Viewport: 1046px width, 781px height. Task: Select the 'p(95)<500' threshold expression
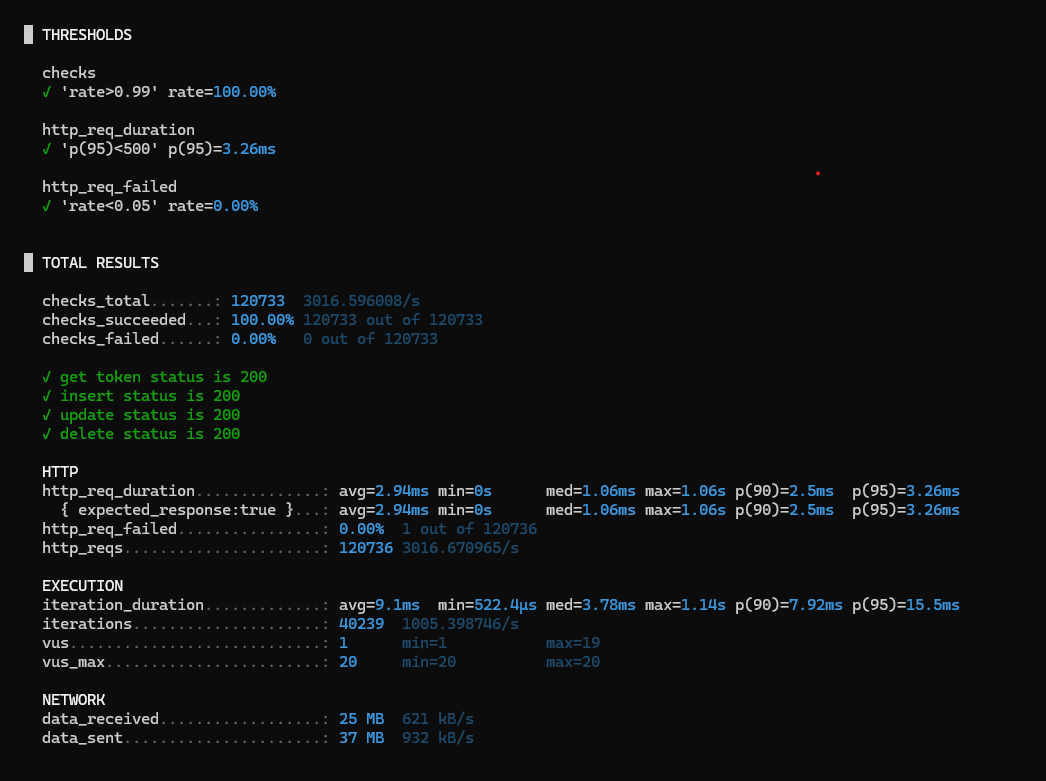pyautogui.click(x=109, y=149)
